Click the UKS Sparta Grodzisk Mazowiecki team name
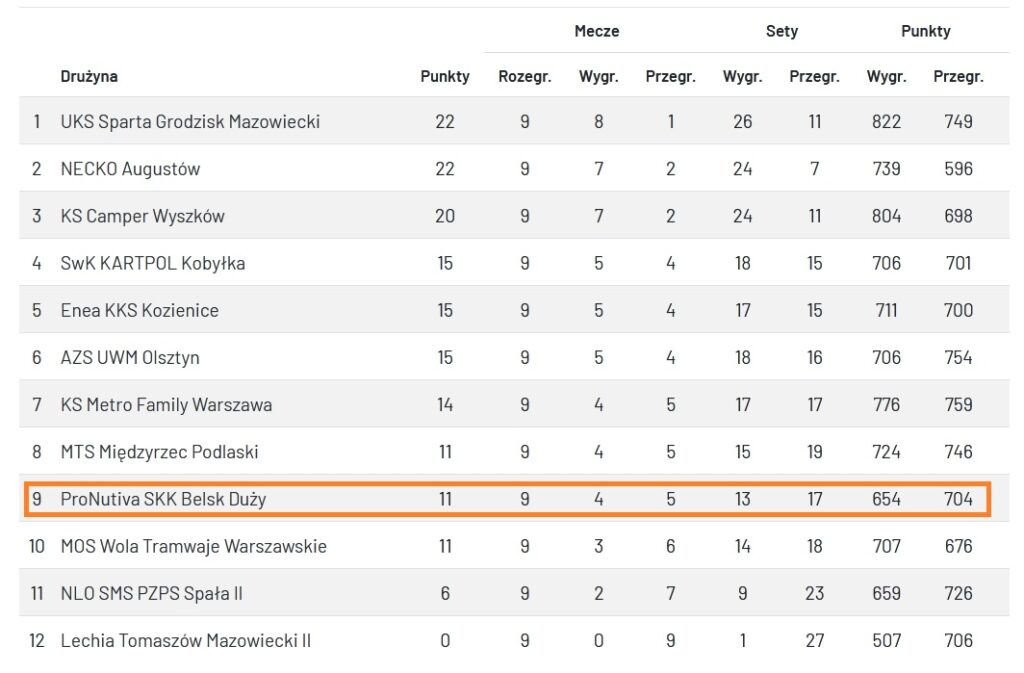Image resolution: width=1024 pixels, height=673 pixels. (x=190, y=122)
